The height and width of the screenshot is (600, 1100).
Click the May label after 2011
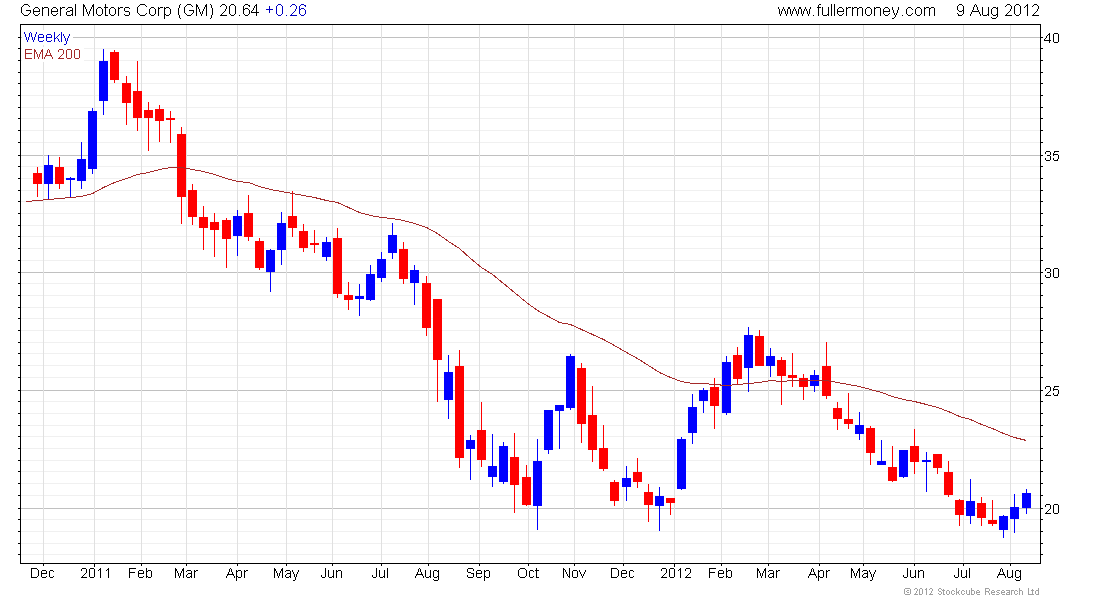[286, 573]
